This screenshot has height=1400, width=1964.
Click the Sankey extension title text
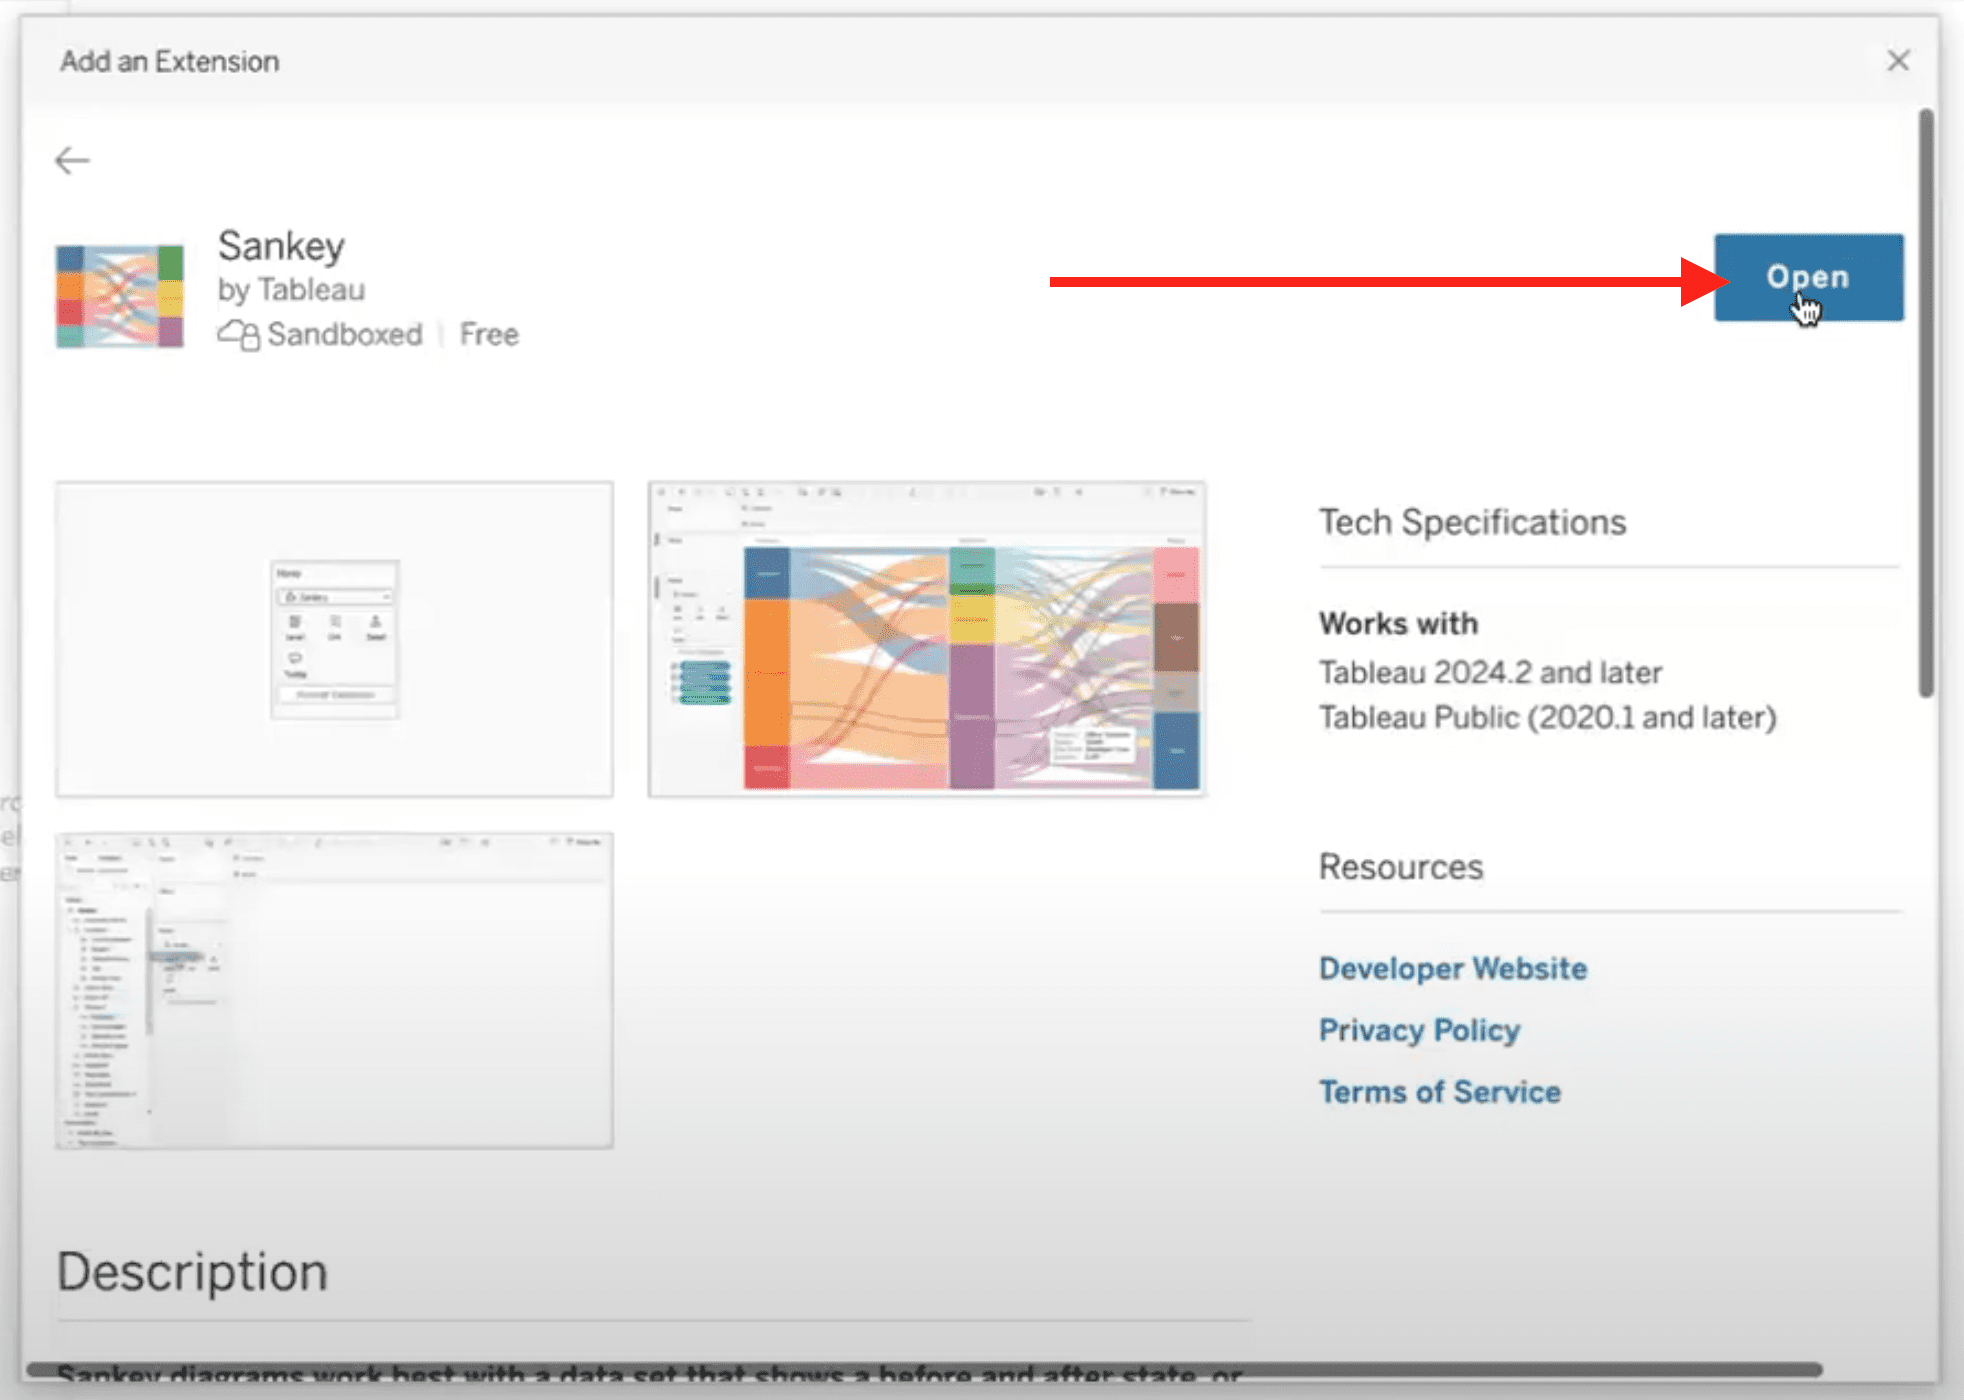(281, 246)
